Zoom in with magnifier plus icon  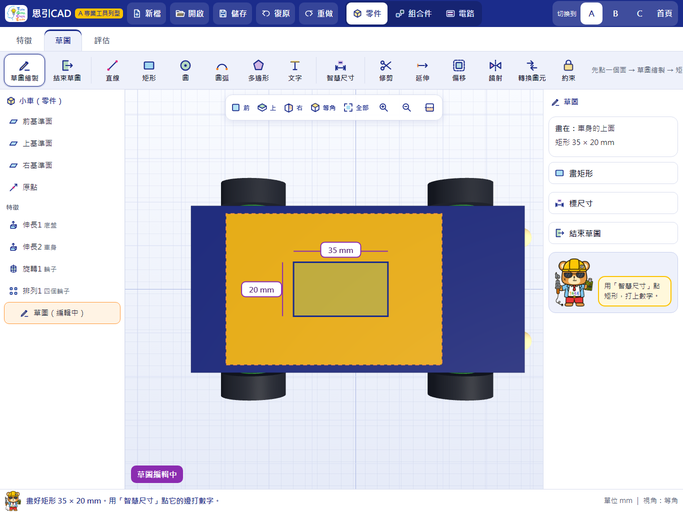click(x=384, y=108)
